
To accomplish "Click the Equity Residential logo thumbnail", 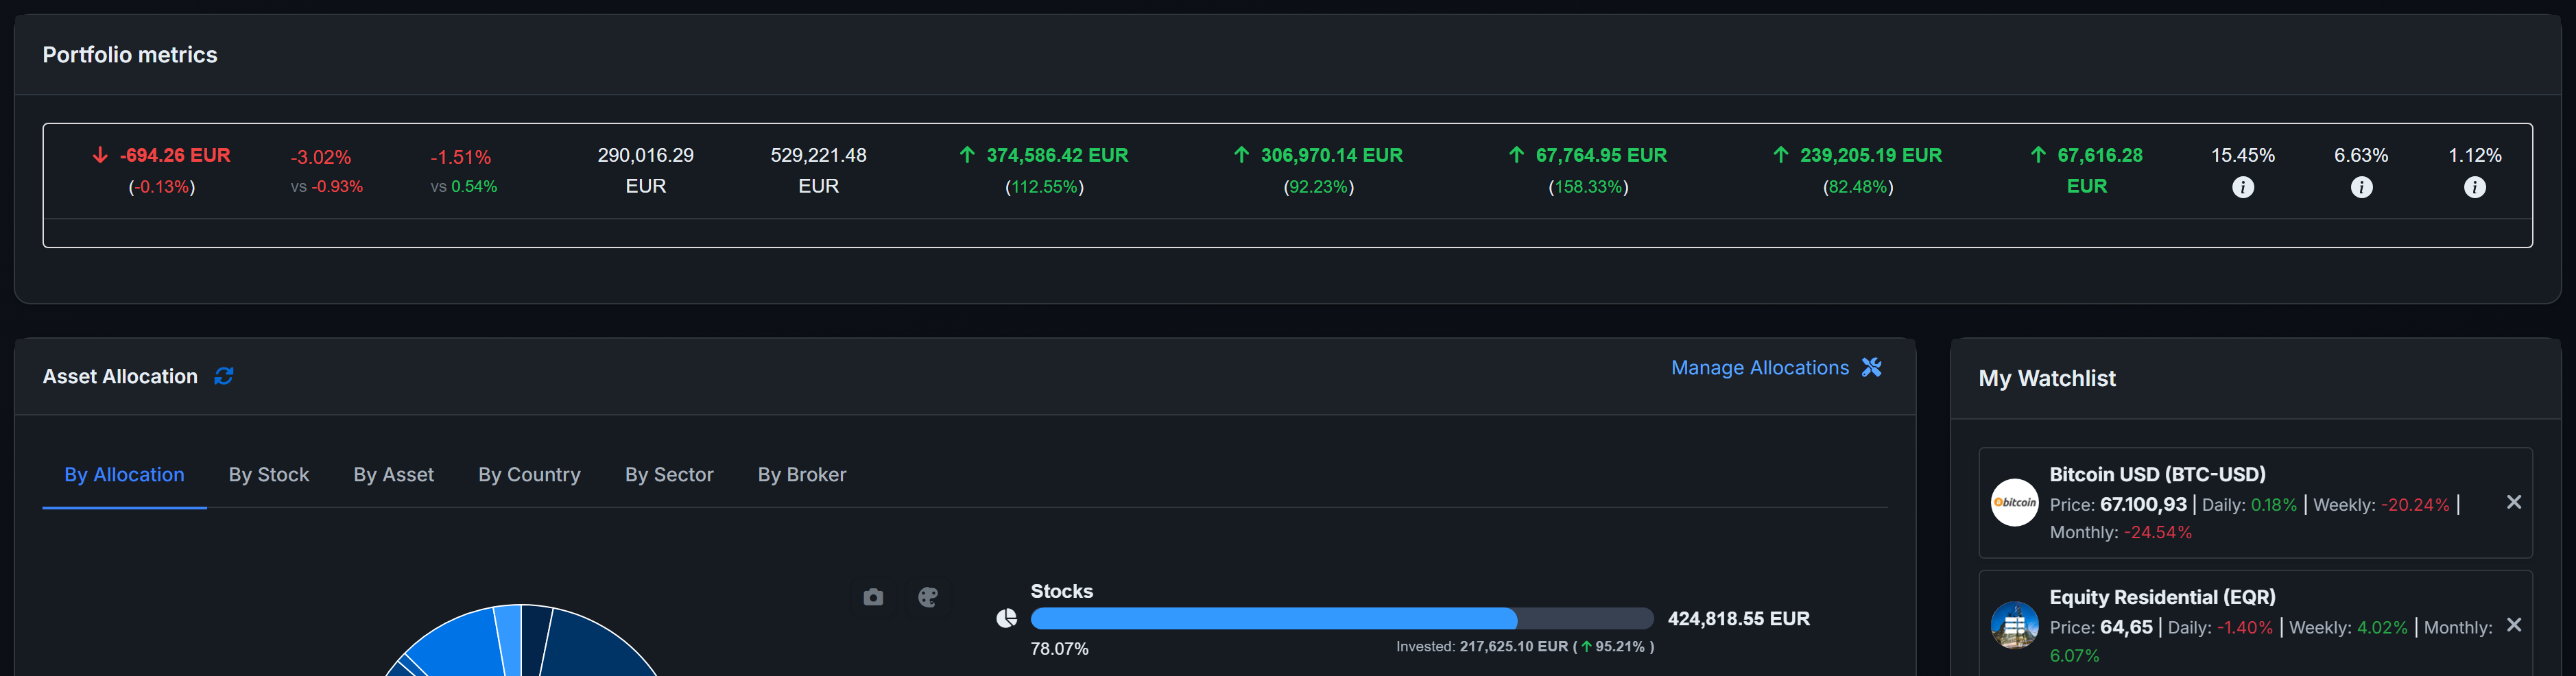I will [2014, 625].
